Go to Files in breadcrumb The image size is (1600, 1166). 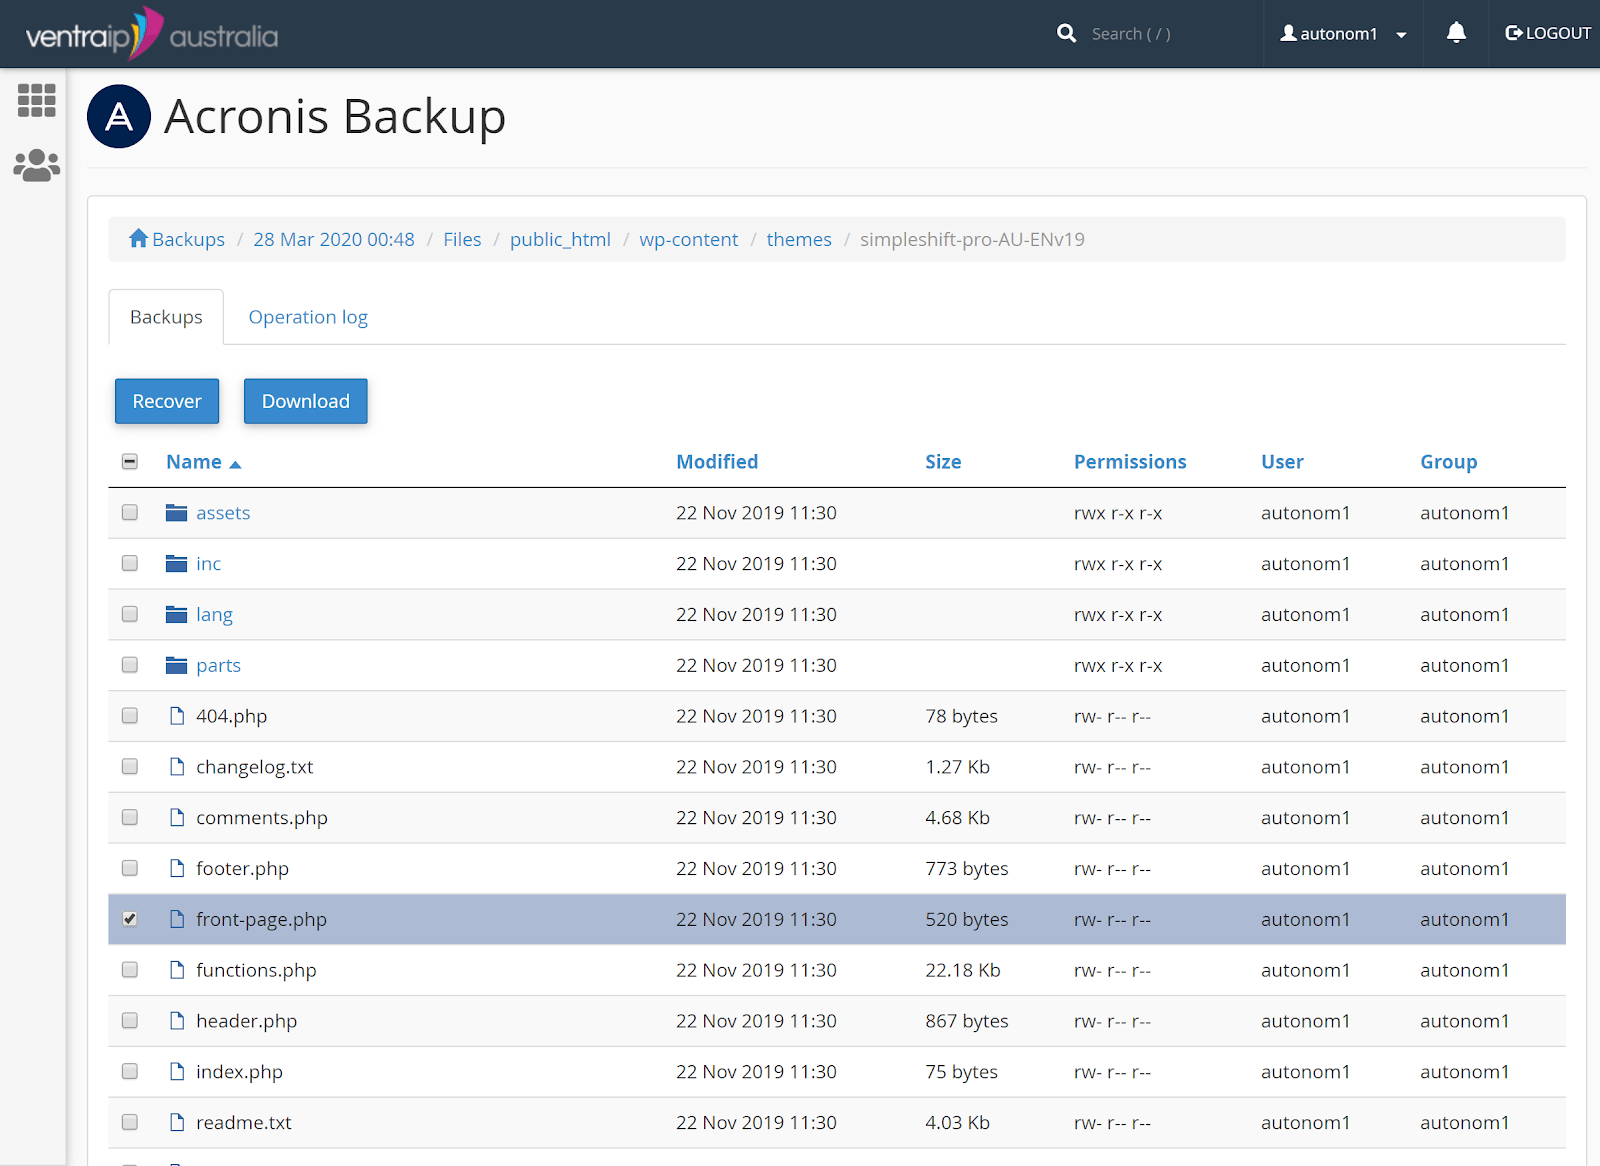[x=462, y=239]
